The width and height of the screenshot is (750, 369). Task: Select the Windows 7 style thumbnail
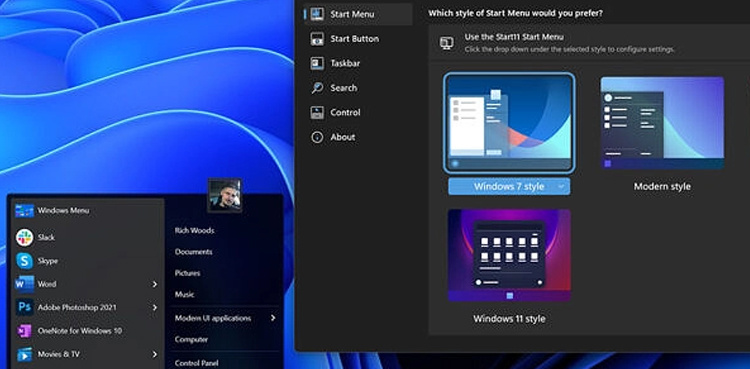pos(509,123)
